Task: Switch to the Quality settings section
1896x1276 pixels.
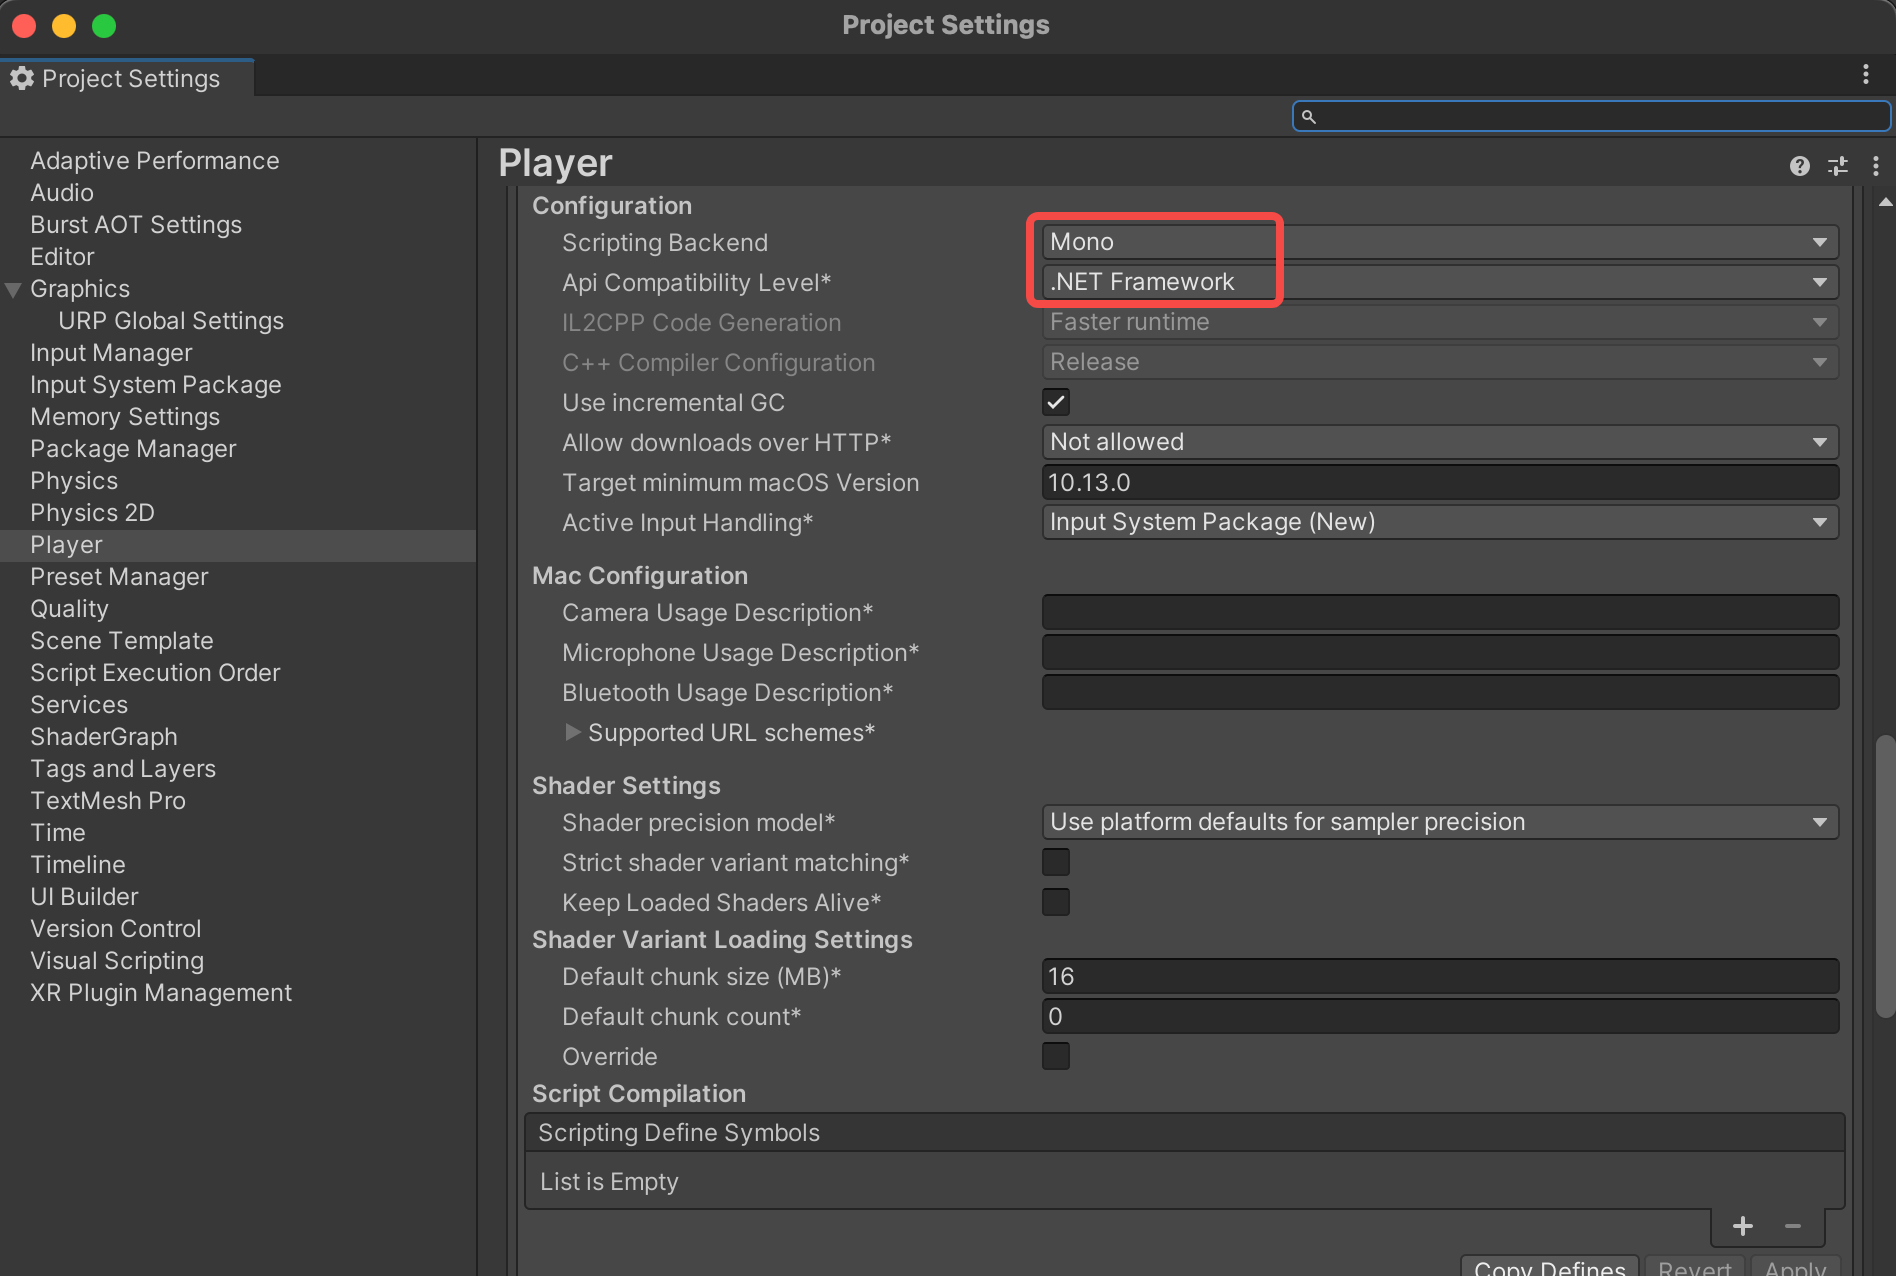Action: 69,608
